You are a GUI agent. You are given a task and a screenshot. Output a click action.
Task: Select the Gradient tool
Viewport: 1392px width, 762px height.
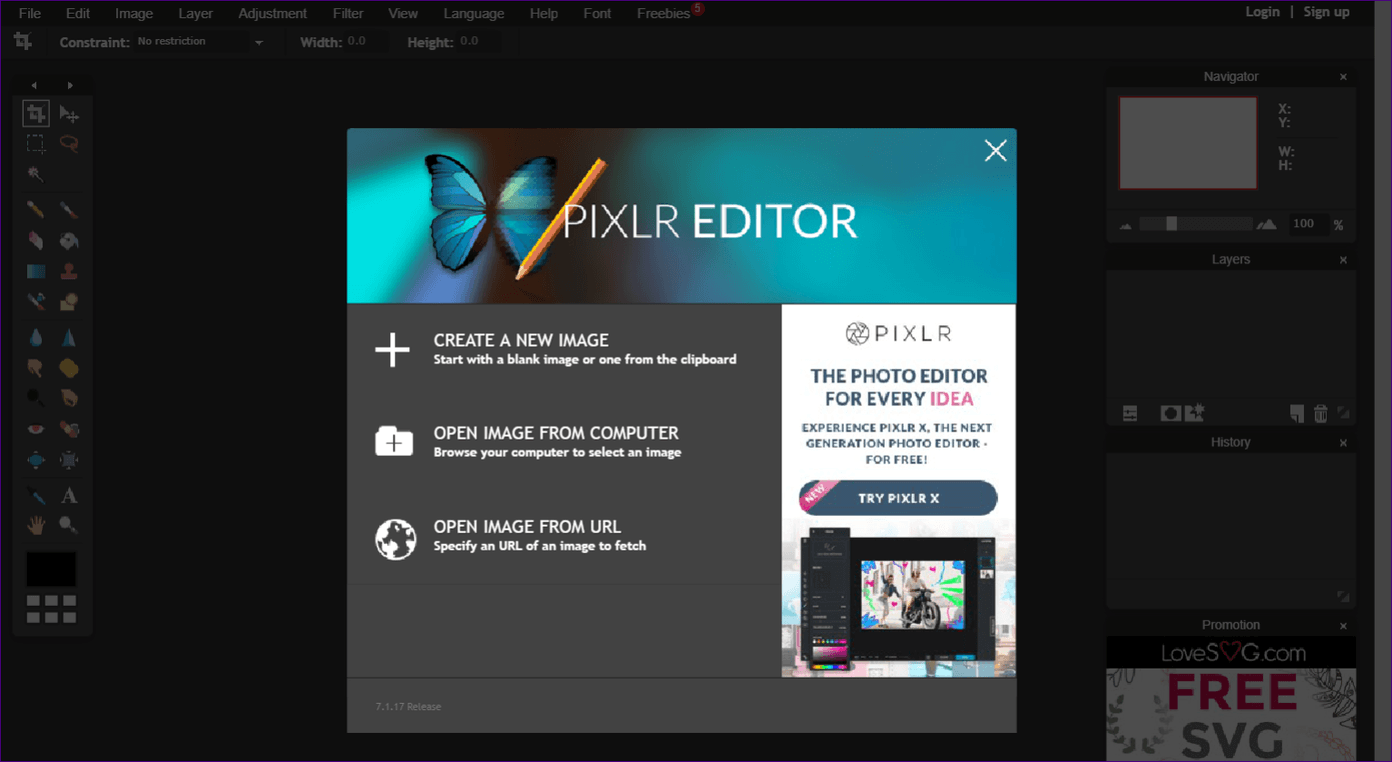point(36,271)
